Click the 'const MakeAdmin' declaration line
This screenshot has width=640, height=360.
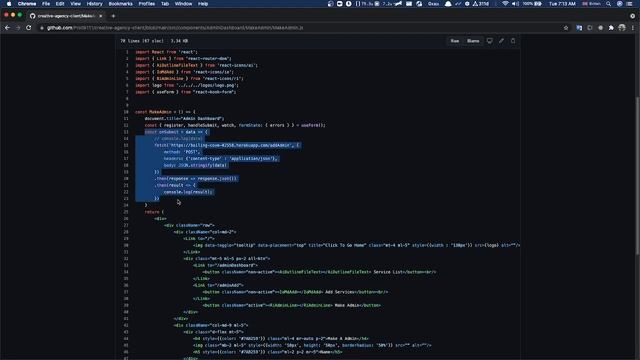point(165,112)
